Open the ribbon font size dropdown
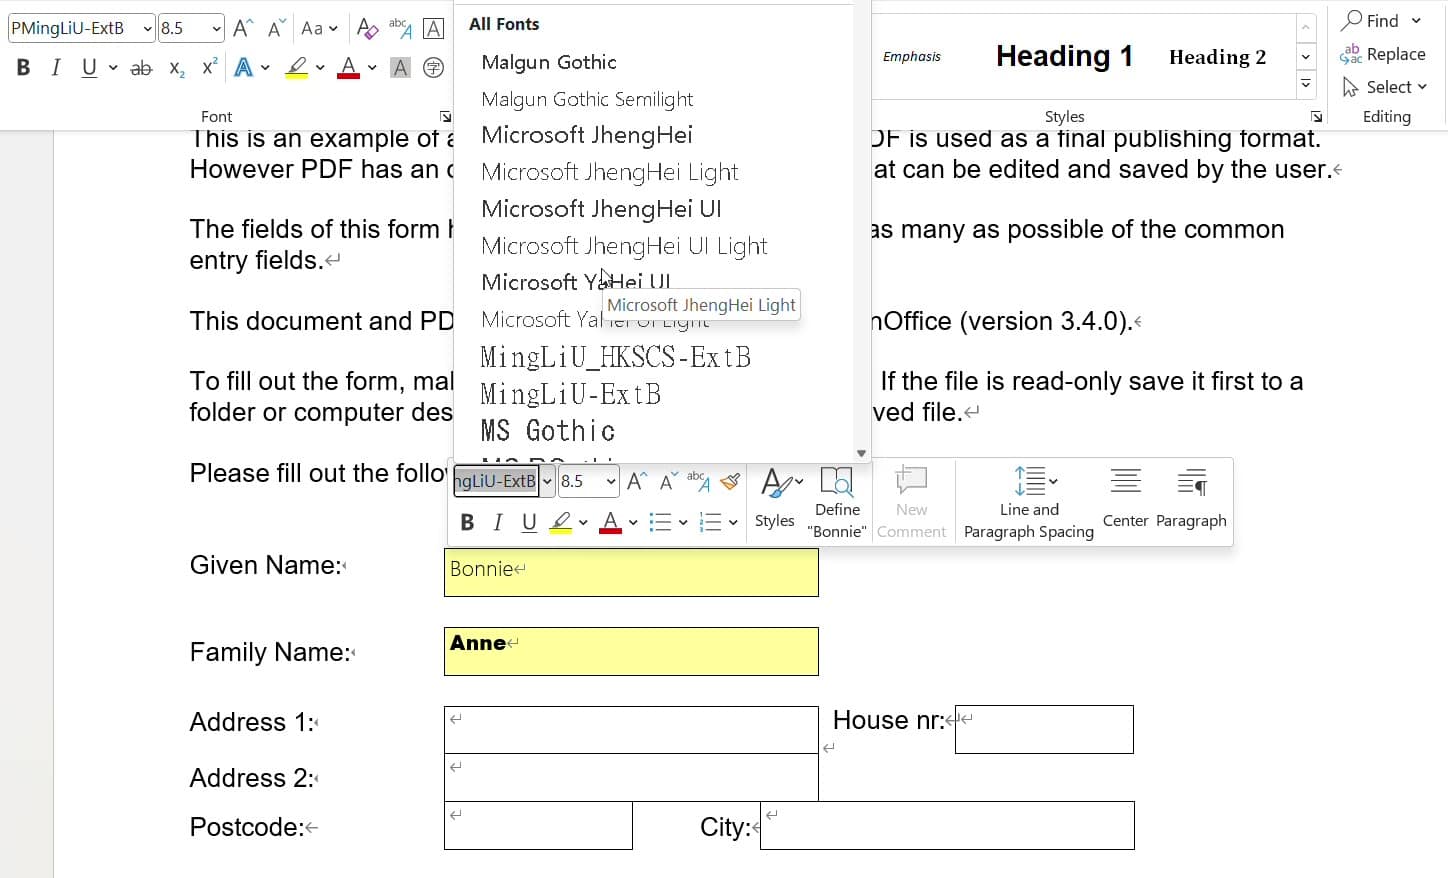 click(x=216, y=28)
